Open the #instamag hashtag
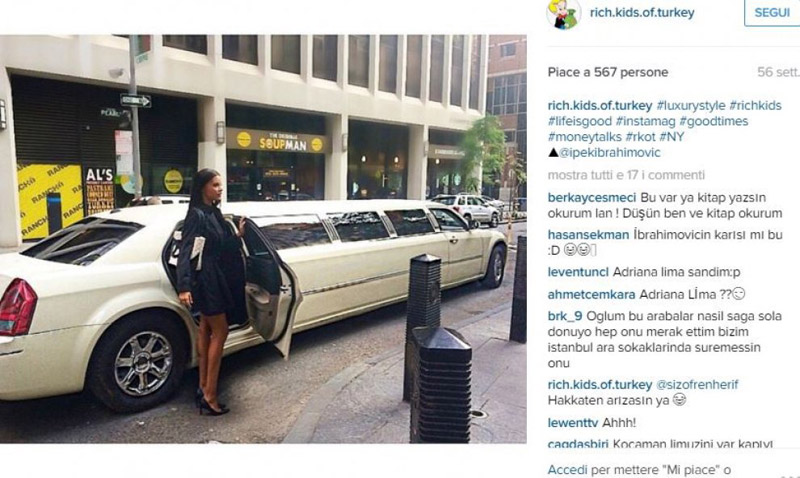The height and width of the screenshot is (478, 800). [x=645, y=121]
